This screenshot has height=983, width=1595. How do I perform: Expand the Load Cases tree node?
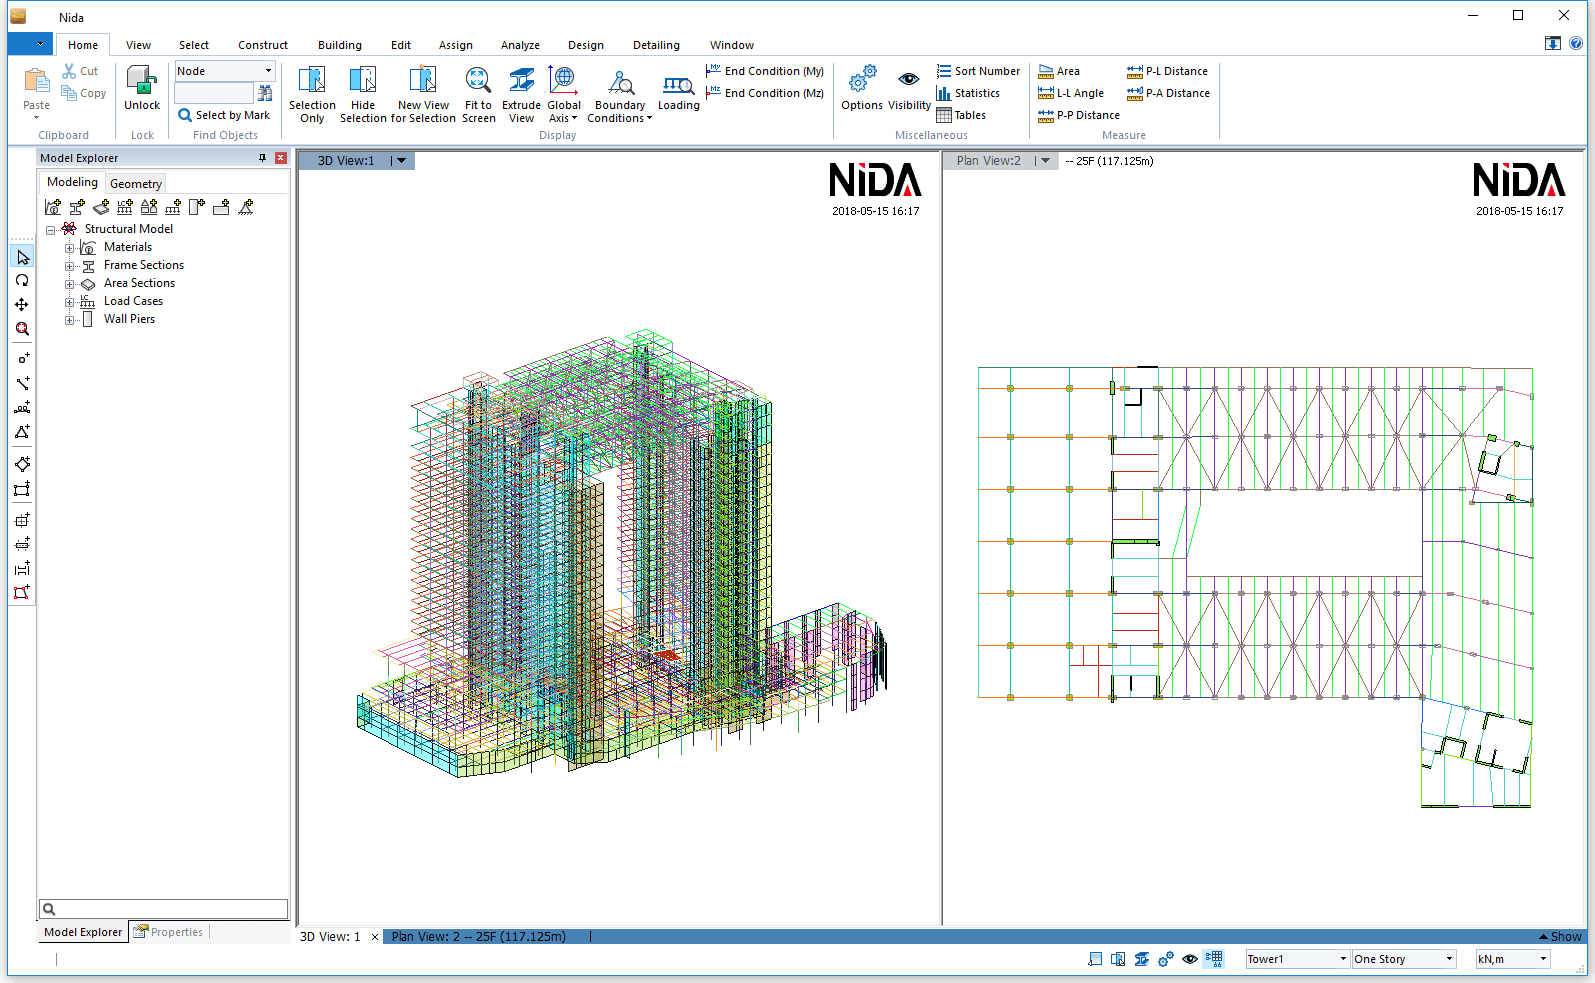(70, 302)
